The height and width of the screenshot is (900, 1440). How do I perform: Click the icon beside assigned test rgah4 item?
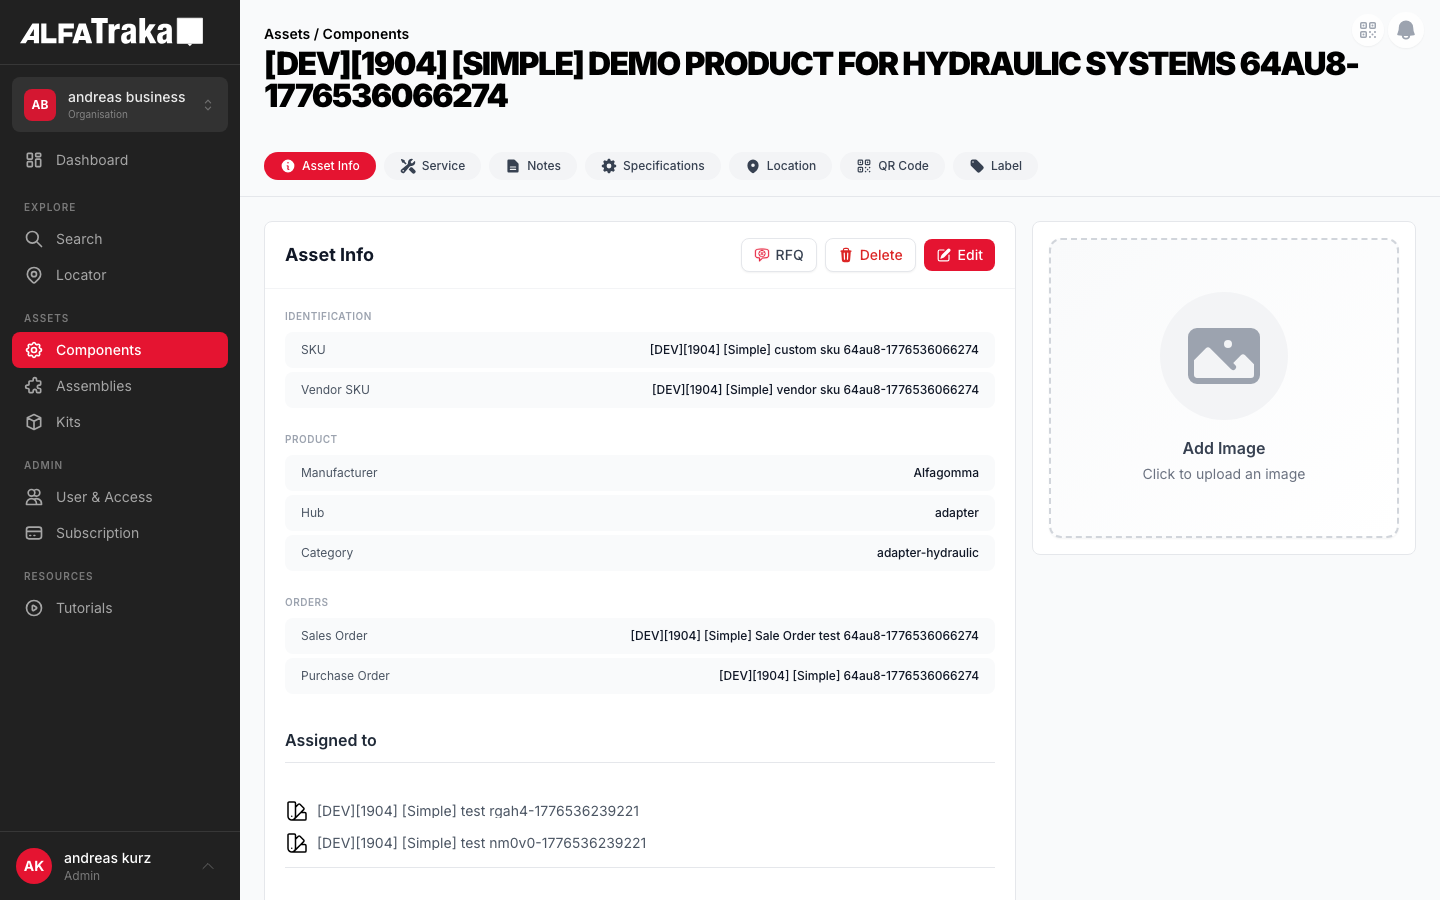tap(297, 811)
